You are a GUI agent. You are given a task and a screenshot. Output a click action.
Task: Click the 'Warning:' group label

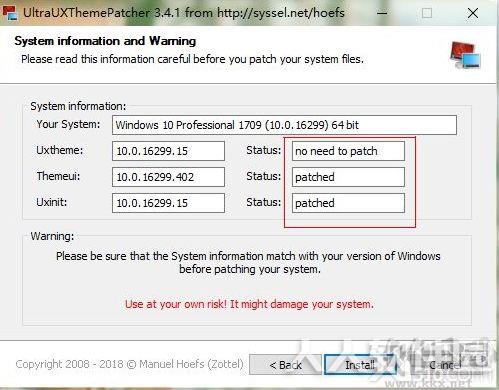click(x=52, y=236)
